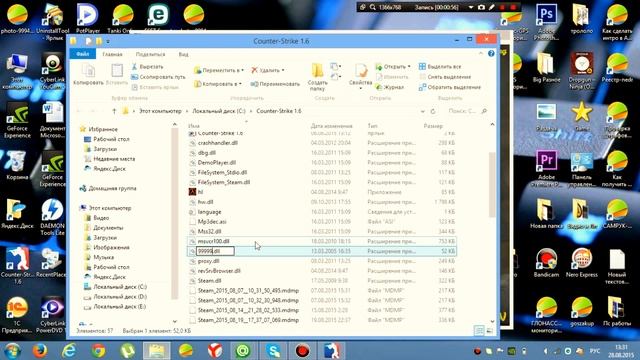Select Локальный диск (D:) in navigation pane
This screenshot has height=360, width=640.
115,297
